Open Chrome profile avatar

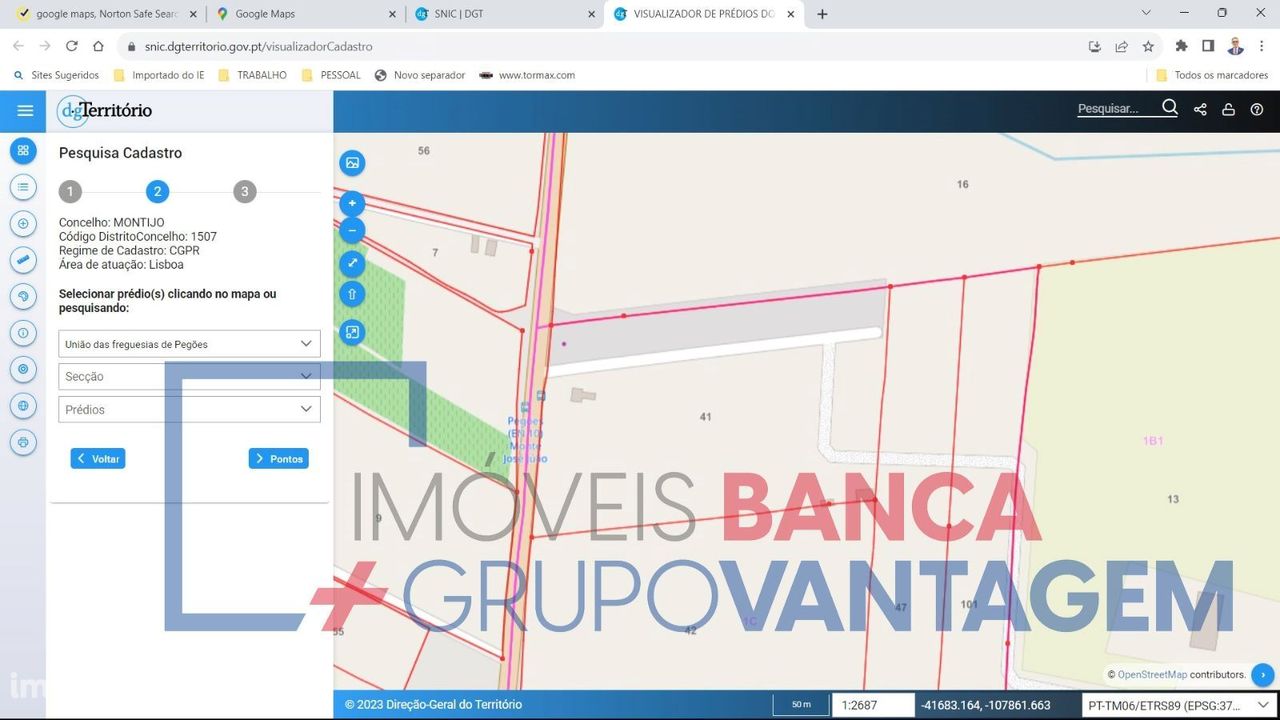1236,46
